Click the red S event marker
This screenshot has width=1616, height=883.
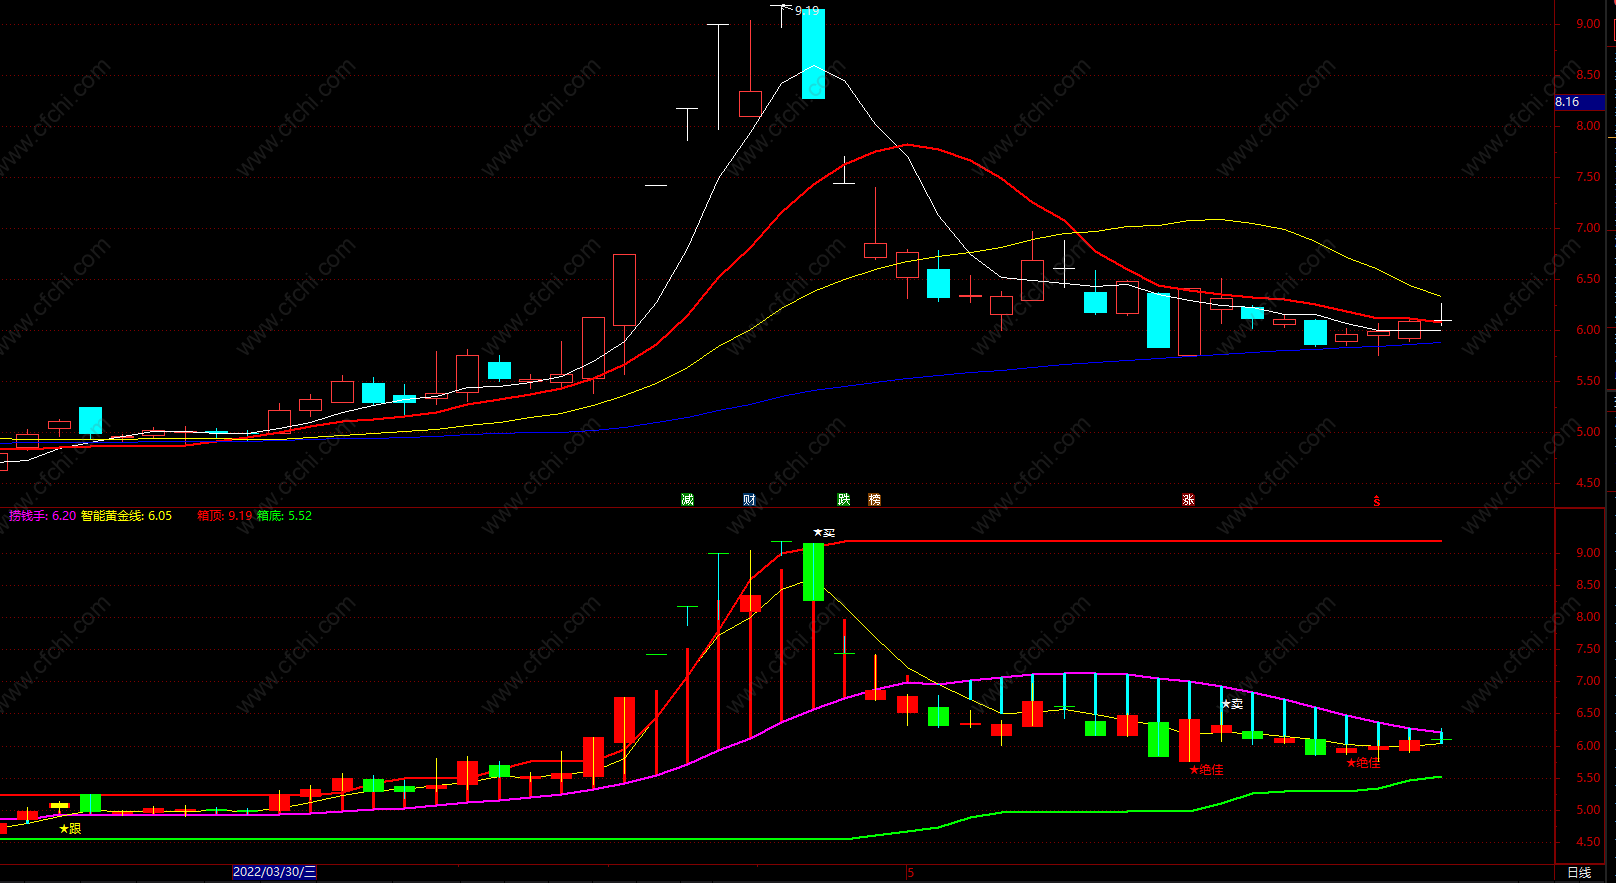pyautogui.click(x=1377, y=501)
